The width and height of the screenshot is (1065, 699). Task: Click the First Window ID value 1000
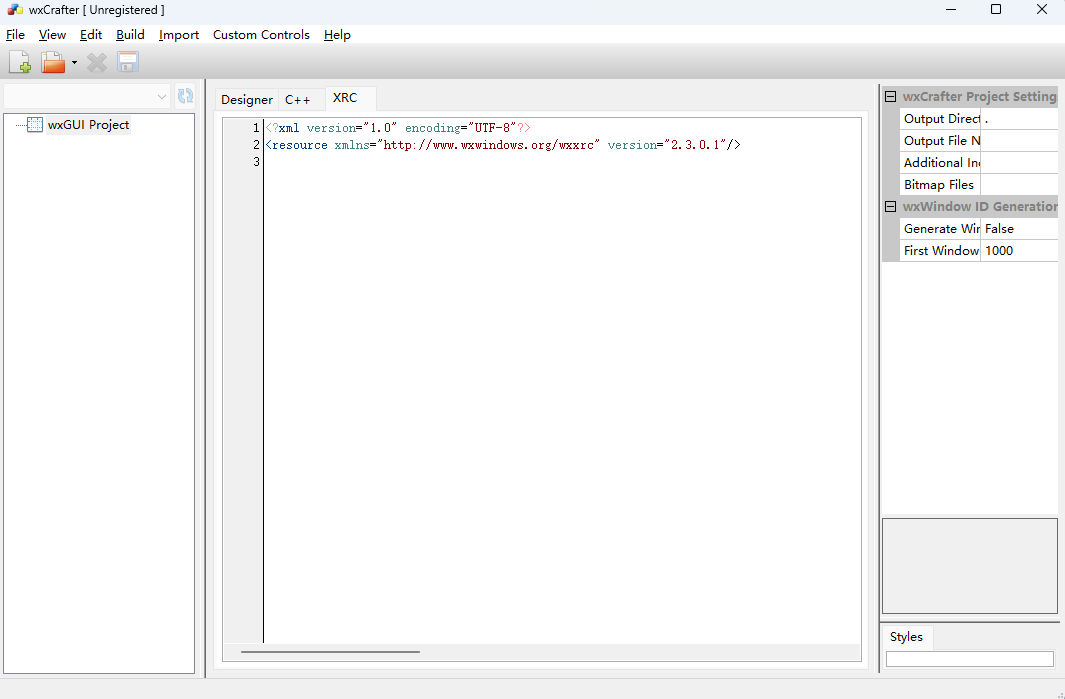pos(1018,251)
